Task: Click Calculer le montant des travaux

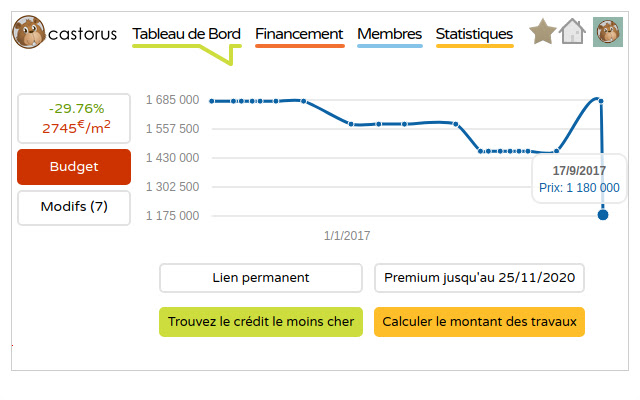Action: [x=479, y=322]
